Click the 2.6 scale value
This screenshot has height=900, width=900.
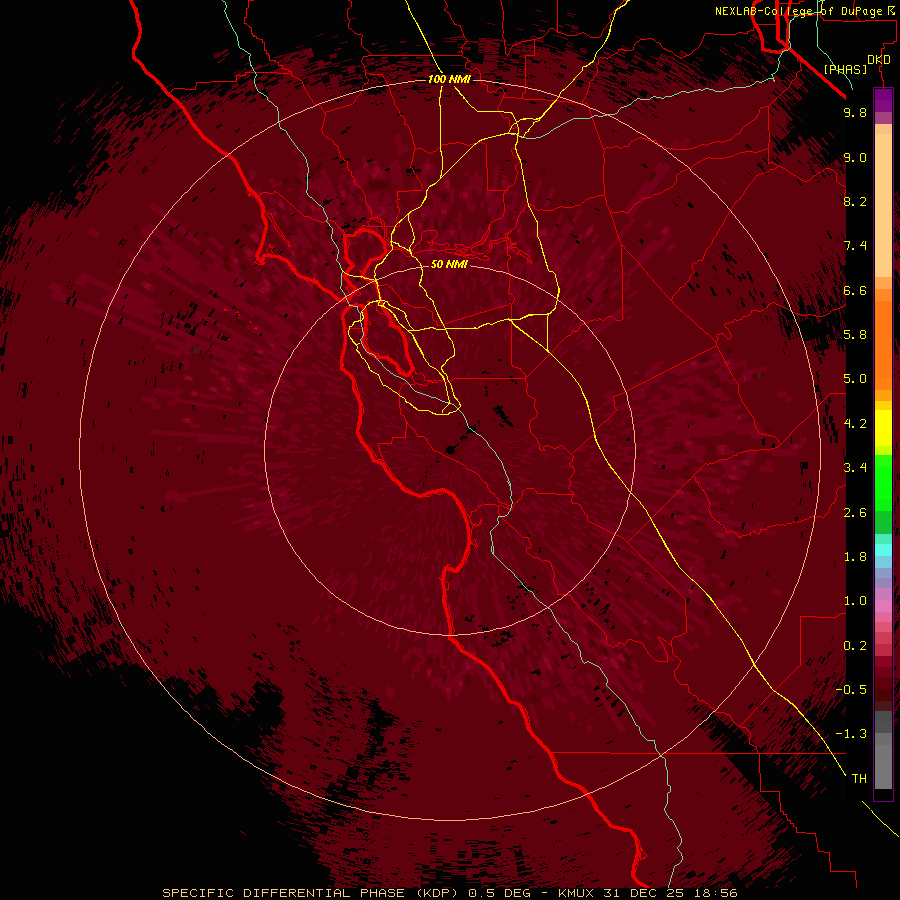coord(855,513)
